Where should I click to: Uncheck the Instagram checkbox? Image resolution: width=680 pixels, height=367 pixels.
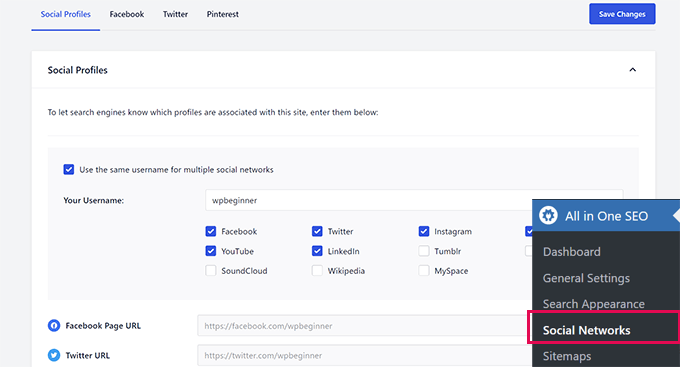tap(424, 231)
